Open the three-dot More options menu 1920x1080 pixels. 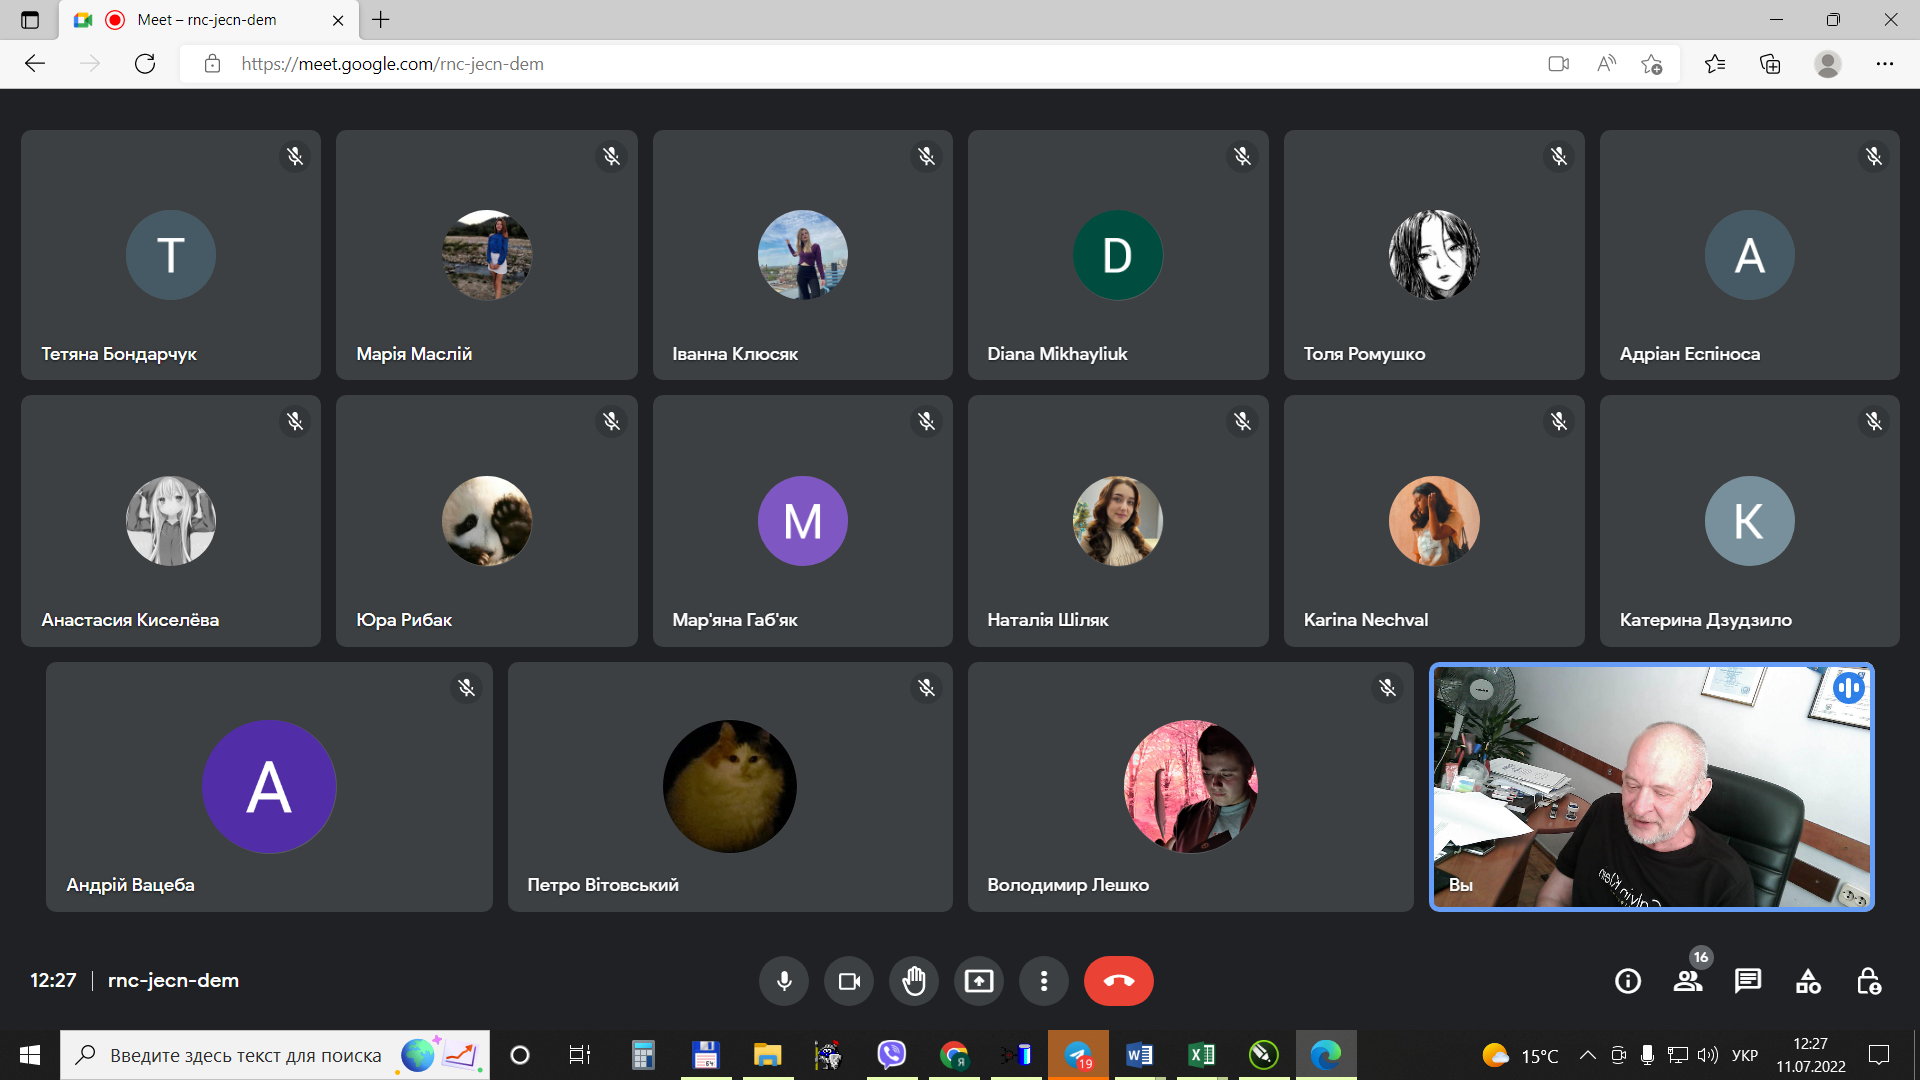click(1043, 981)
